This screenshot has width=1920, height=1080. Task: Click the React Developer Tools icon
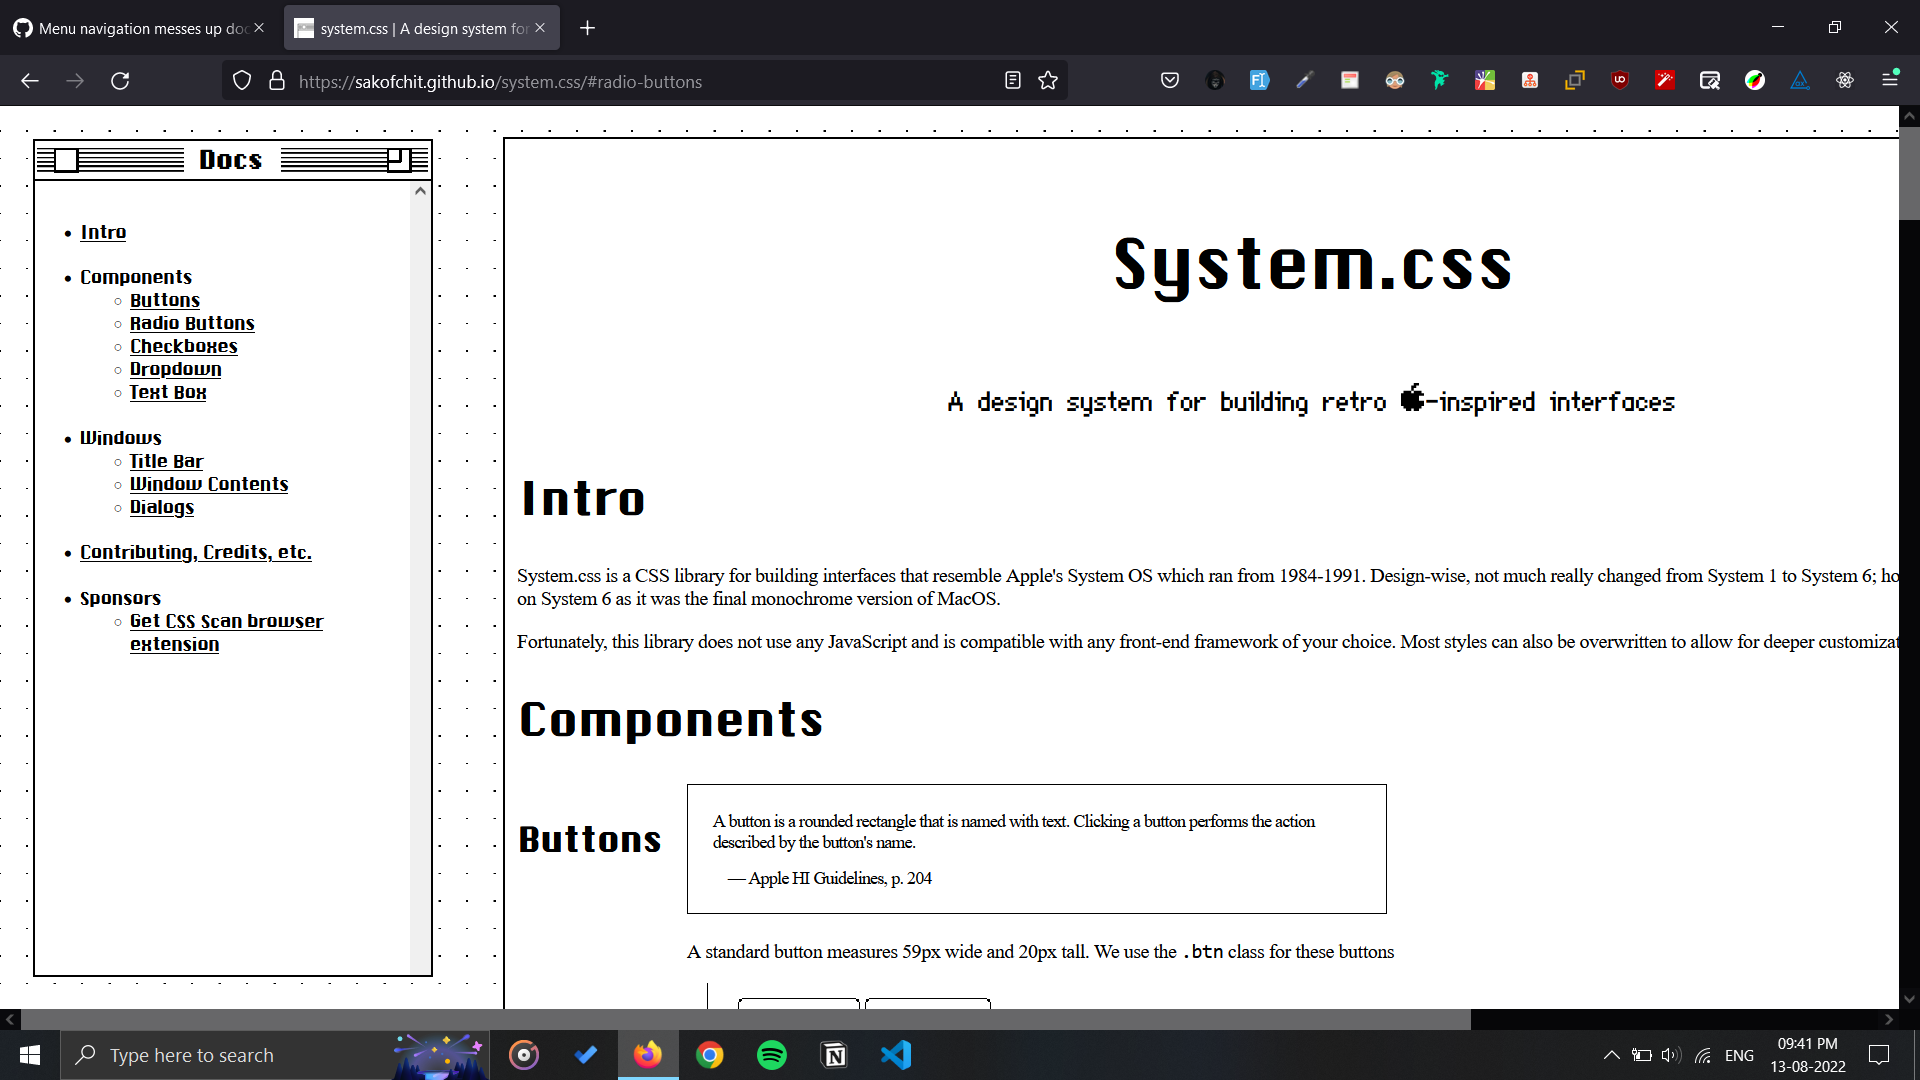(x=1845, y=81)
